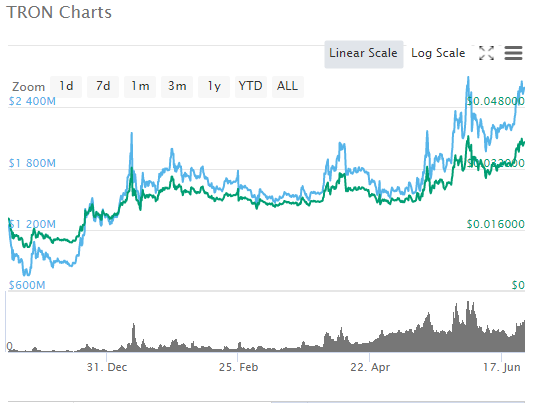The height and width of the screenshot is (403, 549).
Task: Show ALL time range
Action: click(x=288, y=86)
